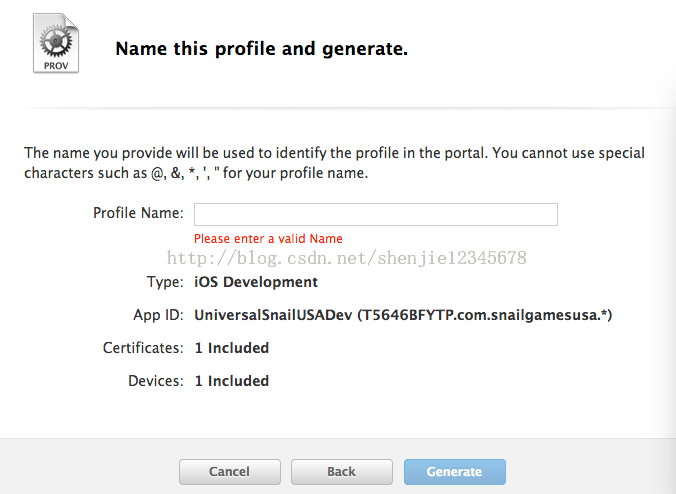Click the UniversalSnailUSADev App ID value

tap(403, 315)
